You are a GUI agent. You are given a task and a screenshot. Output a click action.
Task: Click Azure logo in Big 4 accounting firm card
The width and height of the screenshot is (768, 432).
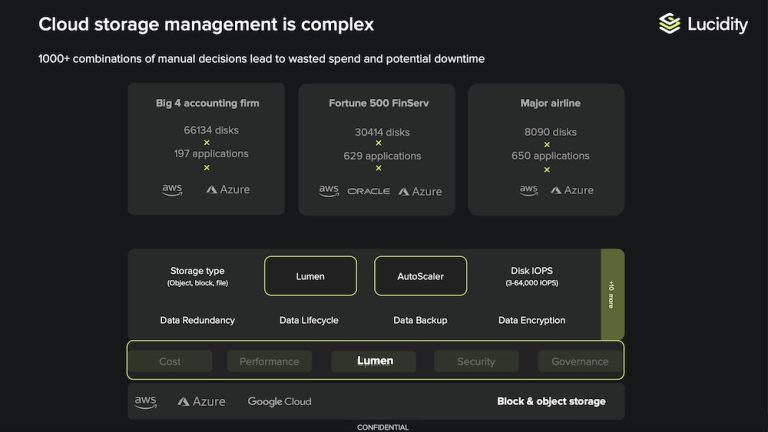click(x=228, y=190)
